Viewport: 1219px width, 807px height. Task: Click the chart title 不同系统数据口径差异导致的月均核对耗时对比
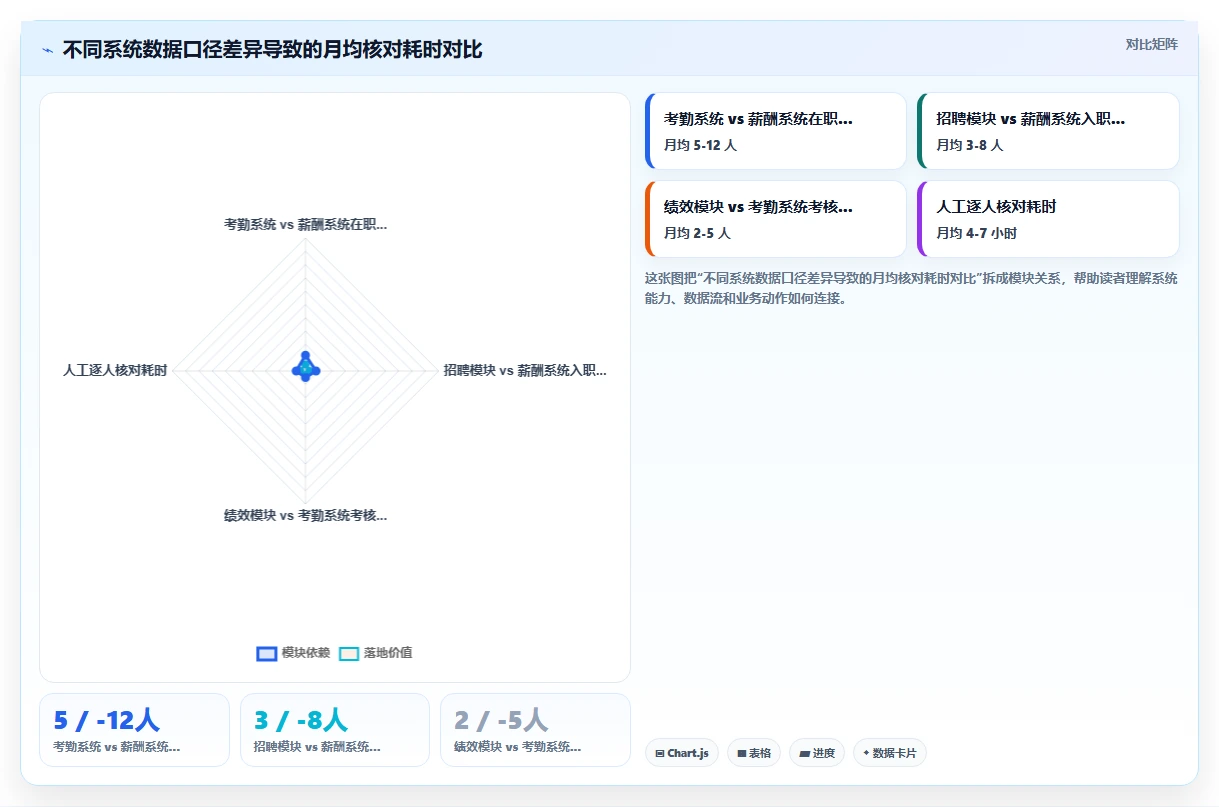[x=272, y=50]
